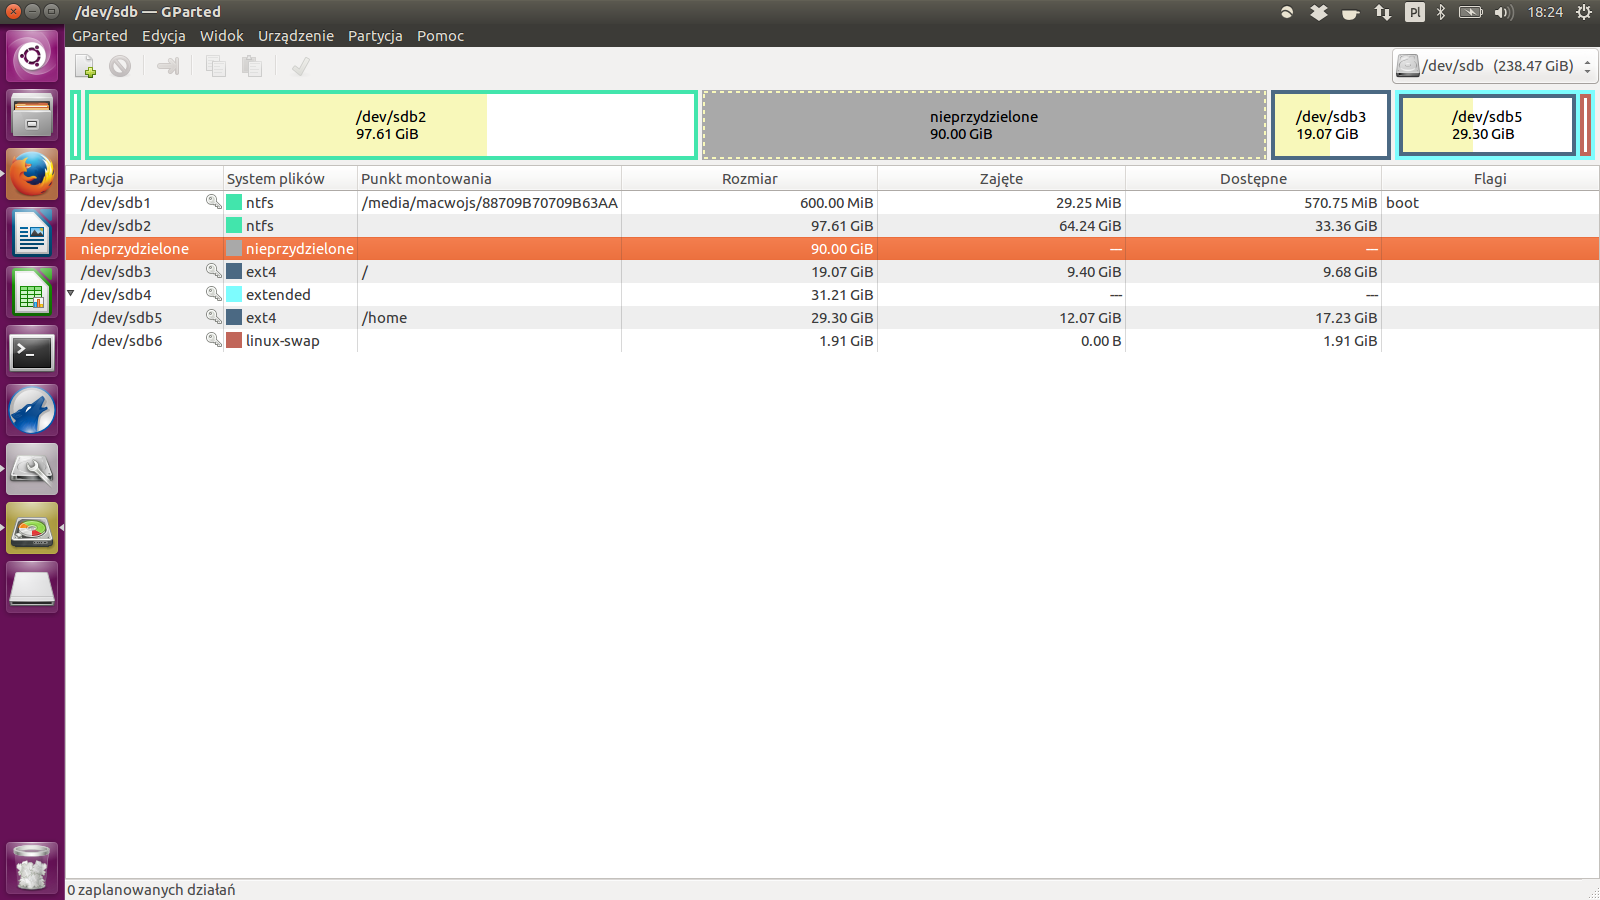
Task: Open the network connection indicator
Action: click(x=1383, y=12)
